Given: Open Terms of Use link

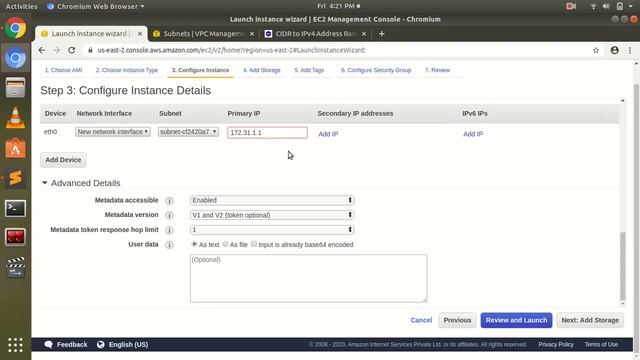Looking at the screenshot, I should tap(601, 344).
